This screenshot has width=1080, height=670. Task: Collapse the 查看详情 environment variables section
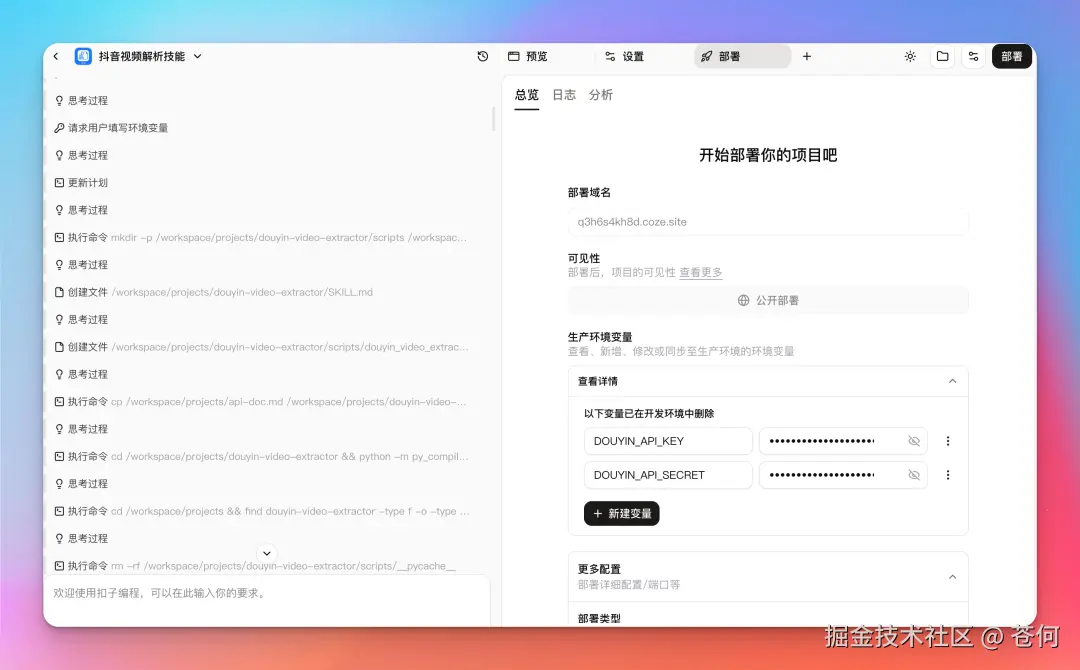(955, 381)
